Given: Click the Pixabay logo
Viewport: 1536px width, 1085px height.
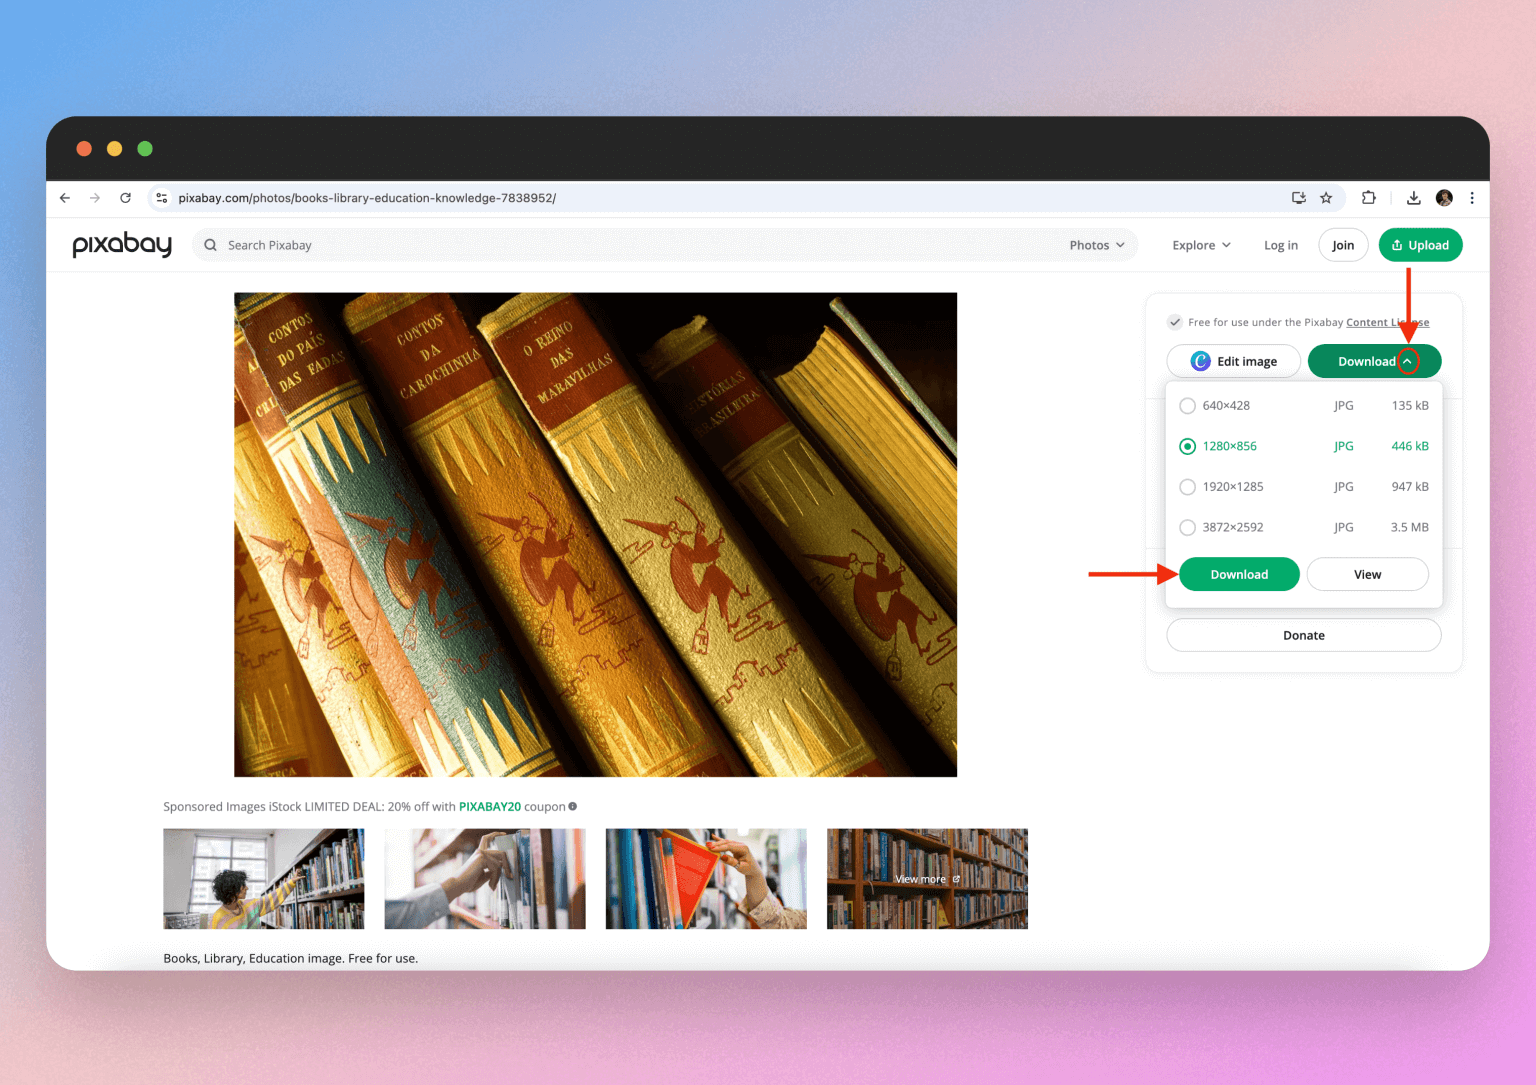Looking at the screenshot, I should click(121, 245).
